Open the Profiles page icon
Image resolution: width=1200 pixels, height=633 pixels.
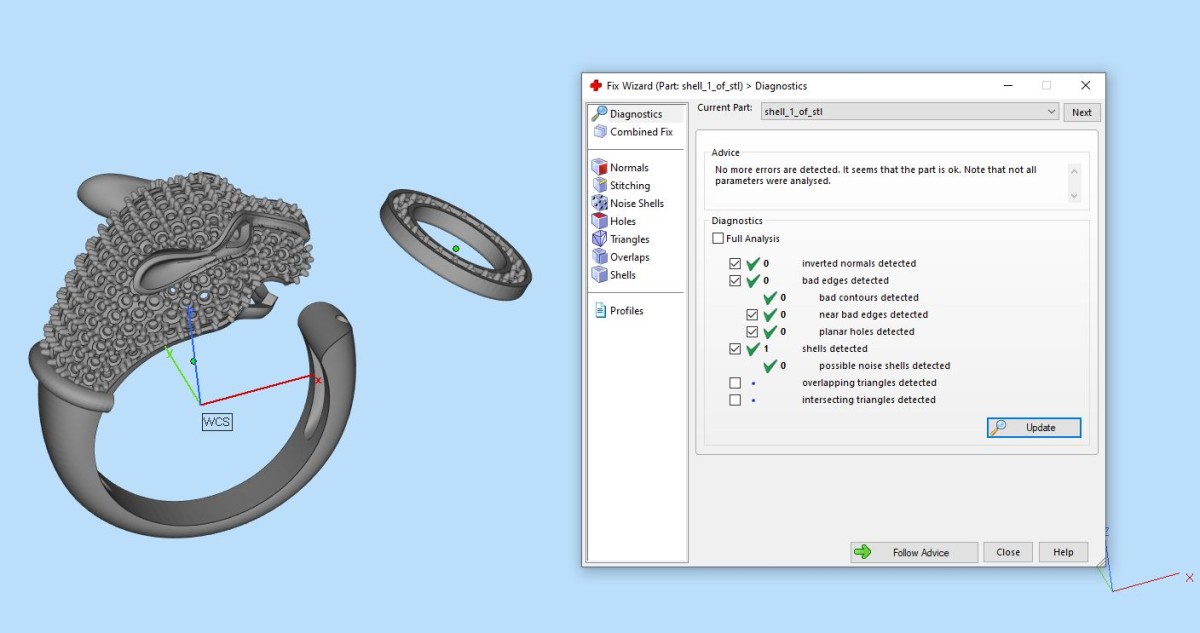[x=600, y=311]
